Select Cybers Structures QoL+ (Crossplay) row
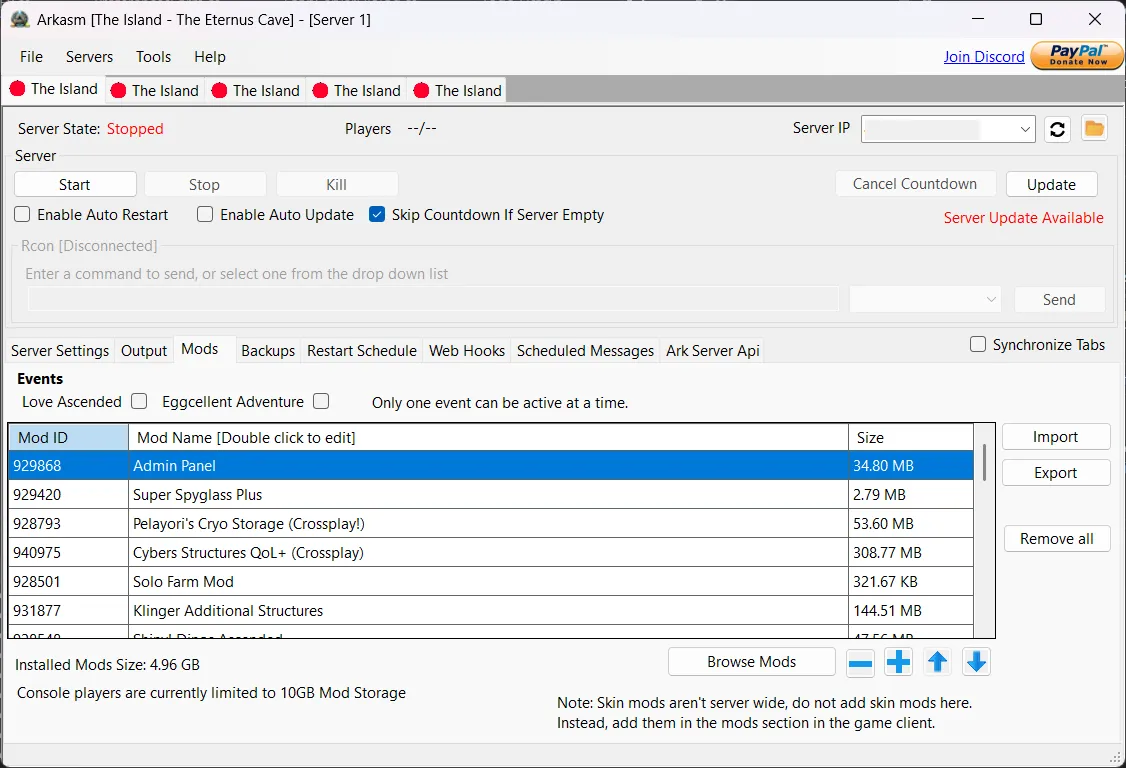The image size is (1126, 768). pyautogui.click(x=490, y=552)
